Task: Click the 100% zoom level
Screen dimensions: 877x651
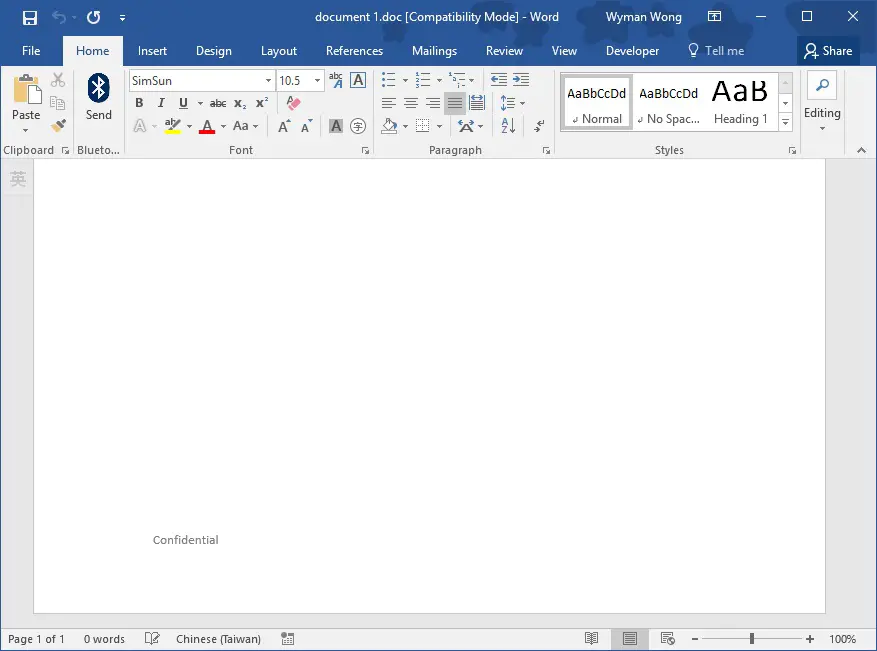Action: [x=842, y=639]
